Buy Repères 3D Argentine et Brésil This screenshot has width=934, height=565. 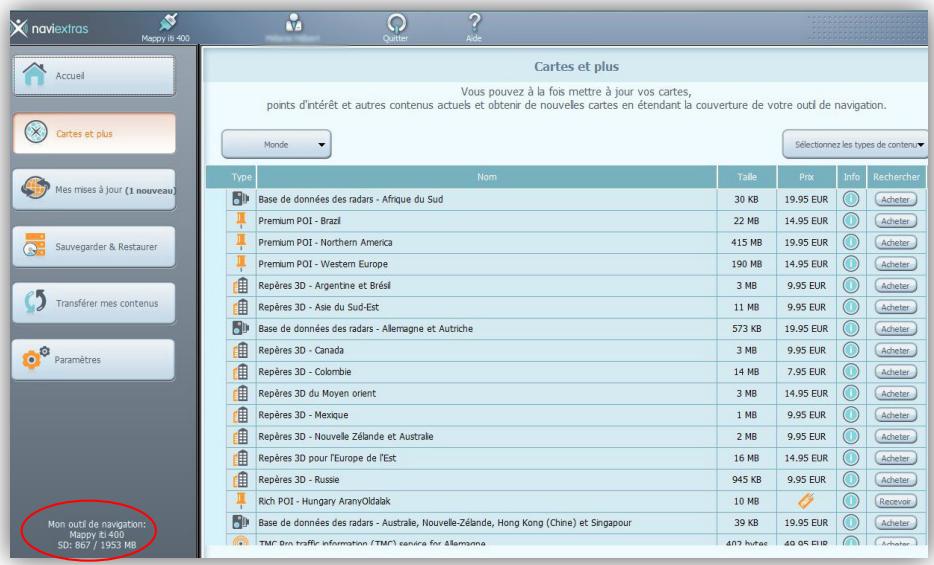895,286
